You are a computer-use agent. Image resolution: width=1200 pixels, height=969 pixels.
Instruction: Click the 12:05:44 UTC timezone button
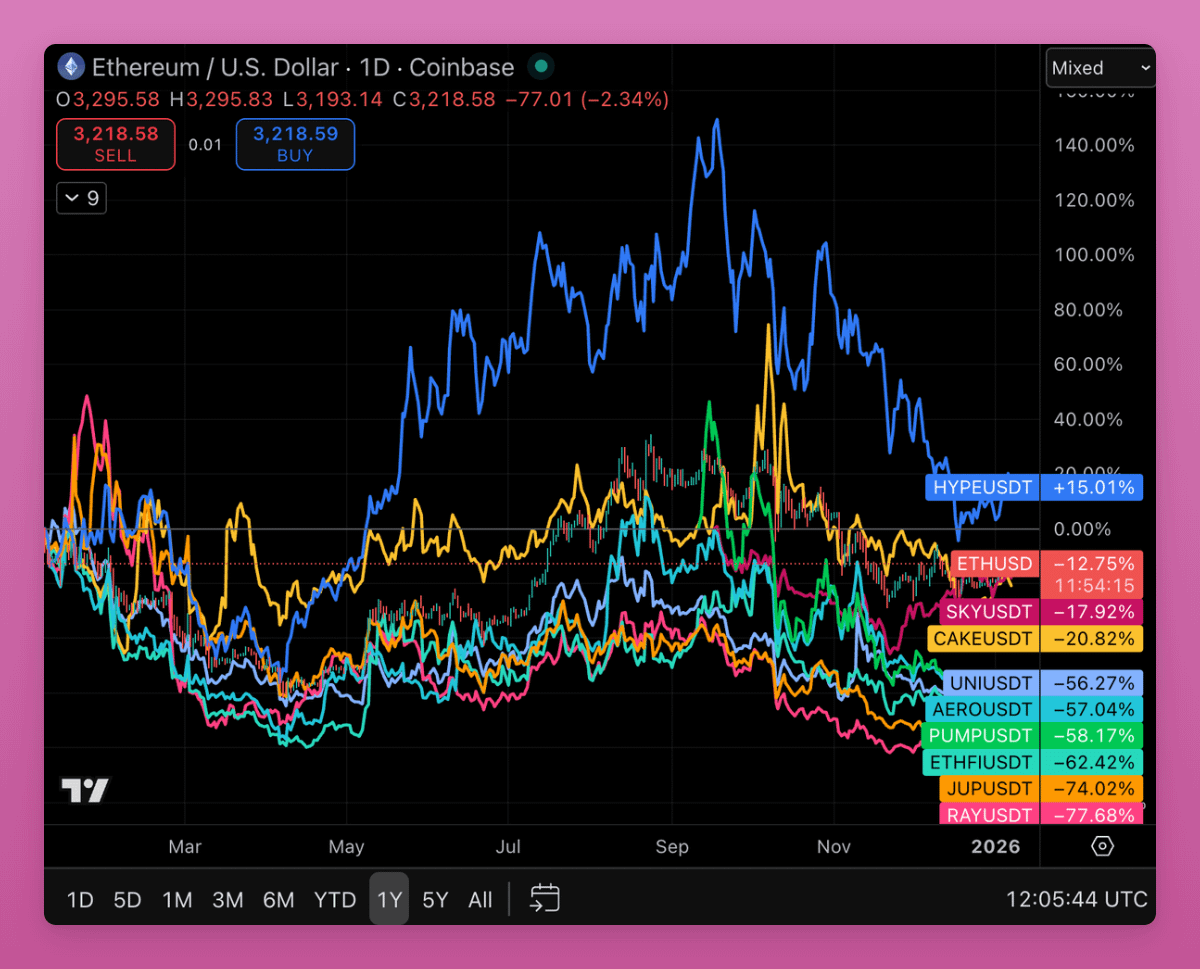tap(1076, 899)
